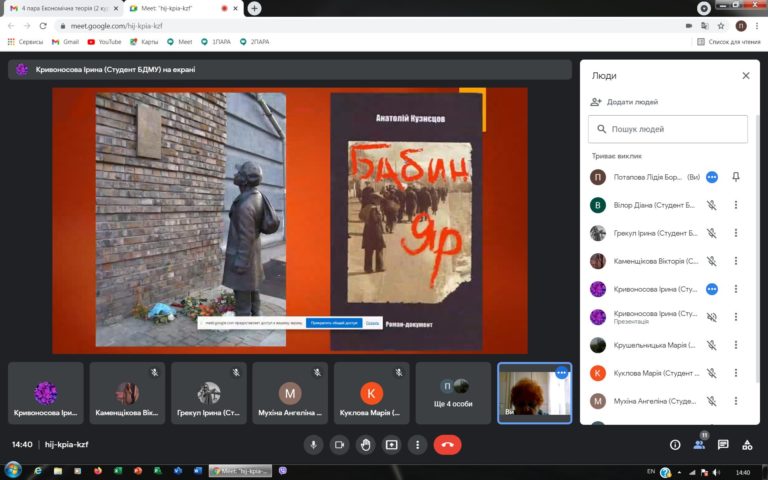Mute Мухіна Ангеліна microphone icon
The width and height of the screenshot is (768, 480).
pos(712,401)
